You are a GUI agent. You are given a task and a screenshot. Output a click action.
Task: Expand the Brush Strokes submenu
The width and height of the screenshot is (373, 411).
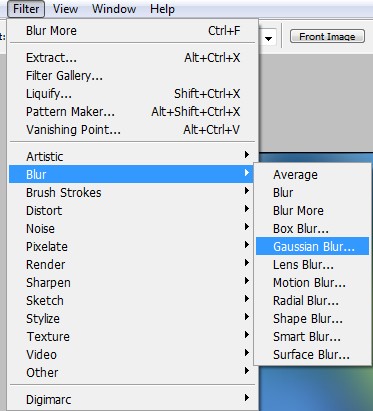[x=131, y=192]
